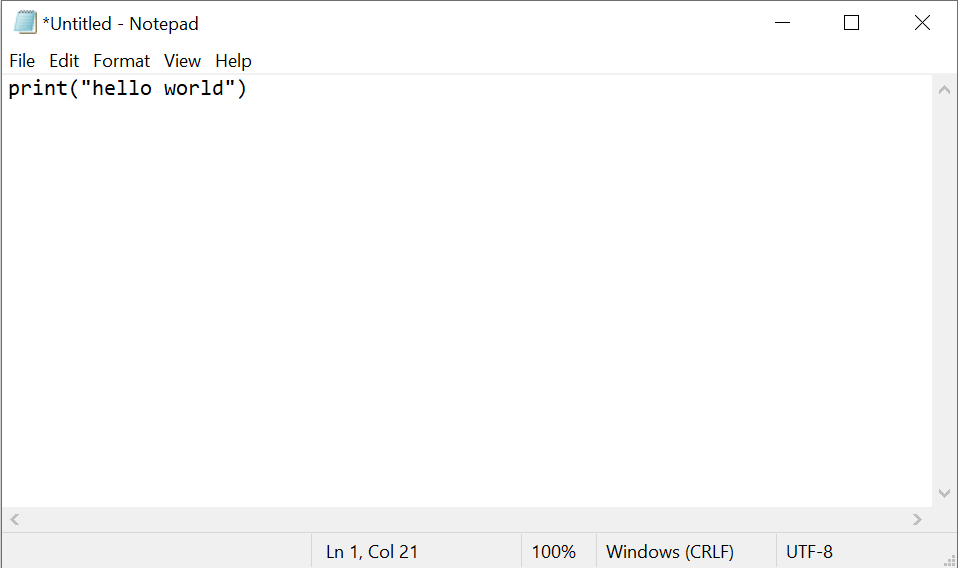958x568 pixels.
Task: Open the Format menu
Action: (121, 61)
